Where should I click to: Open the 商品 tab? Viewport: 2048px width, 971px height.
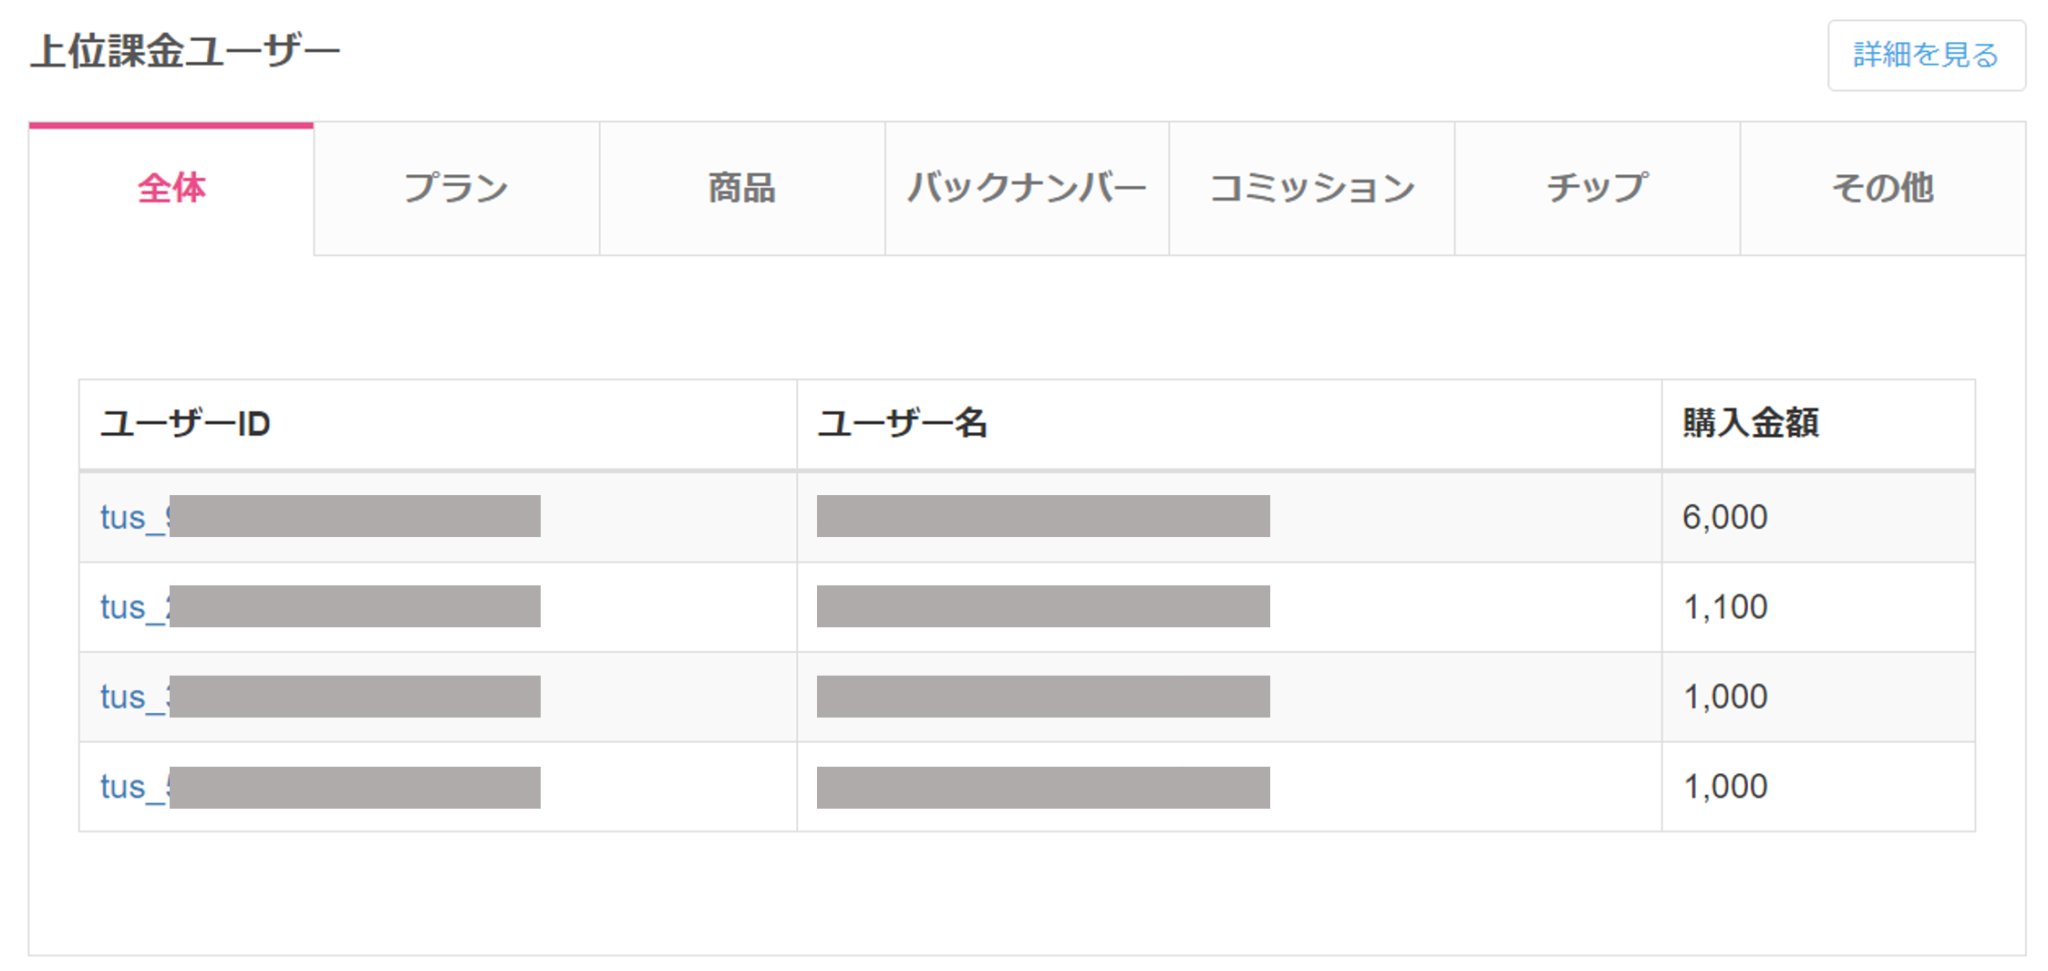coord(741,189)
